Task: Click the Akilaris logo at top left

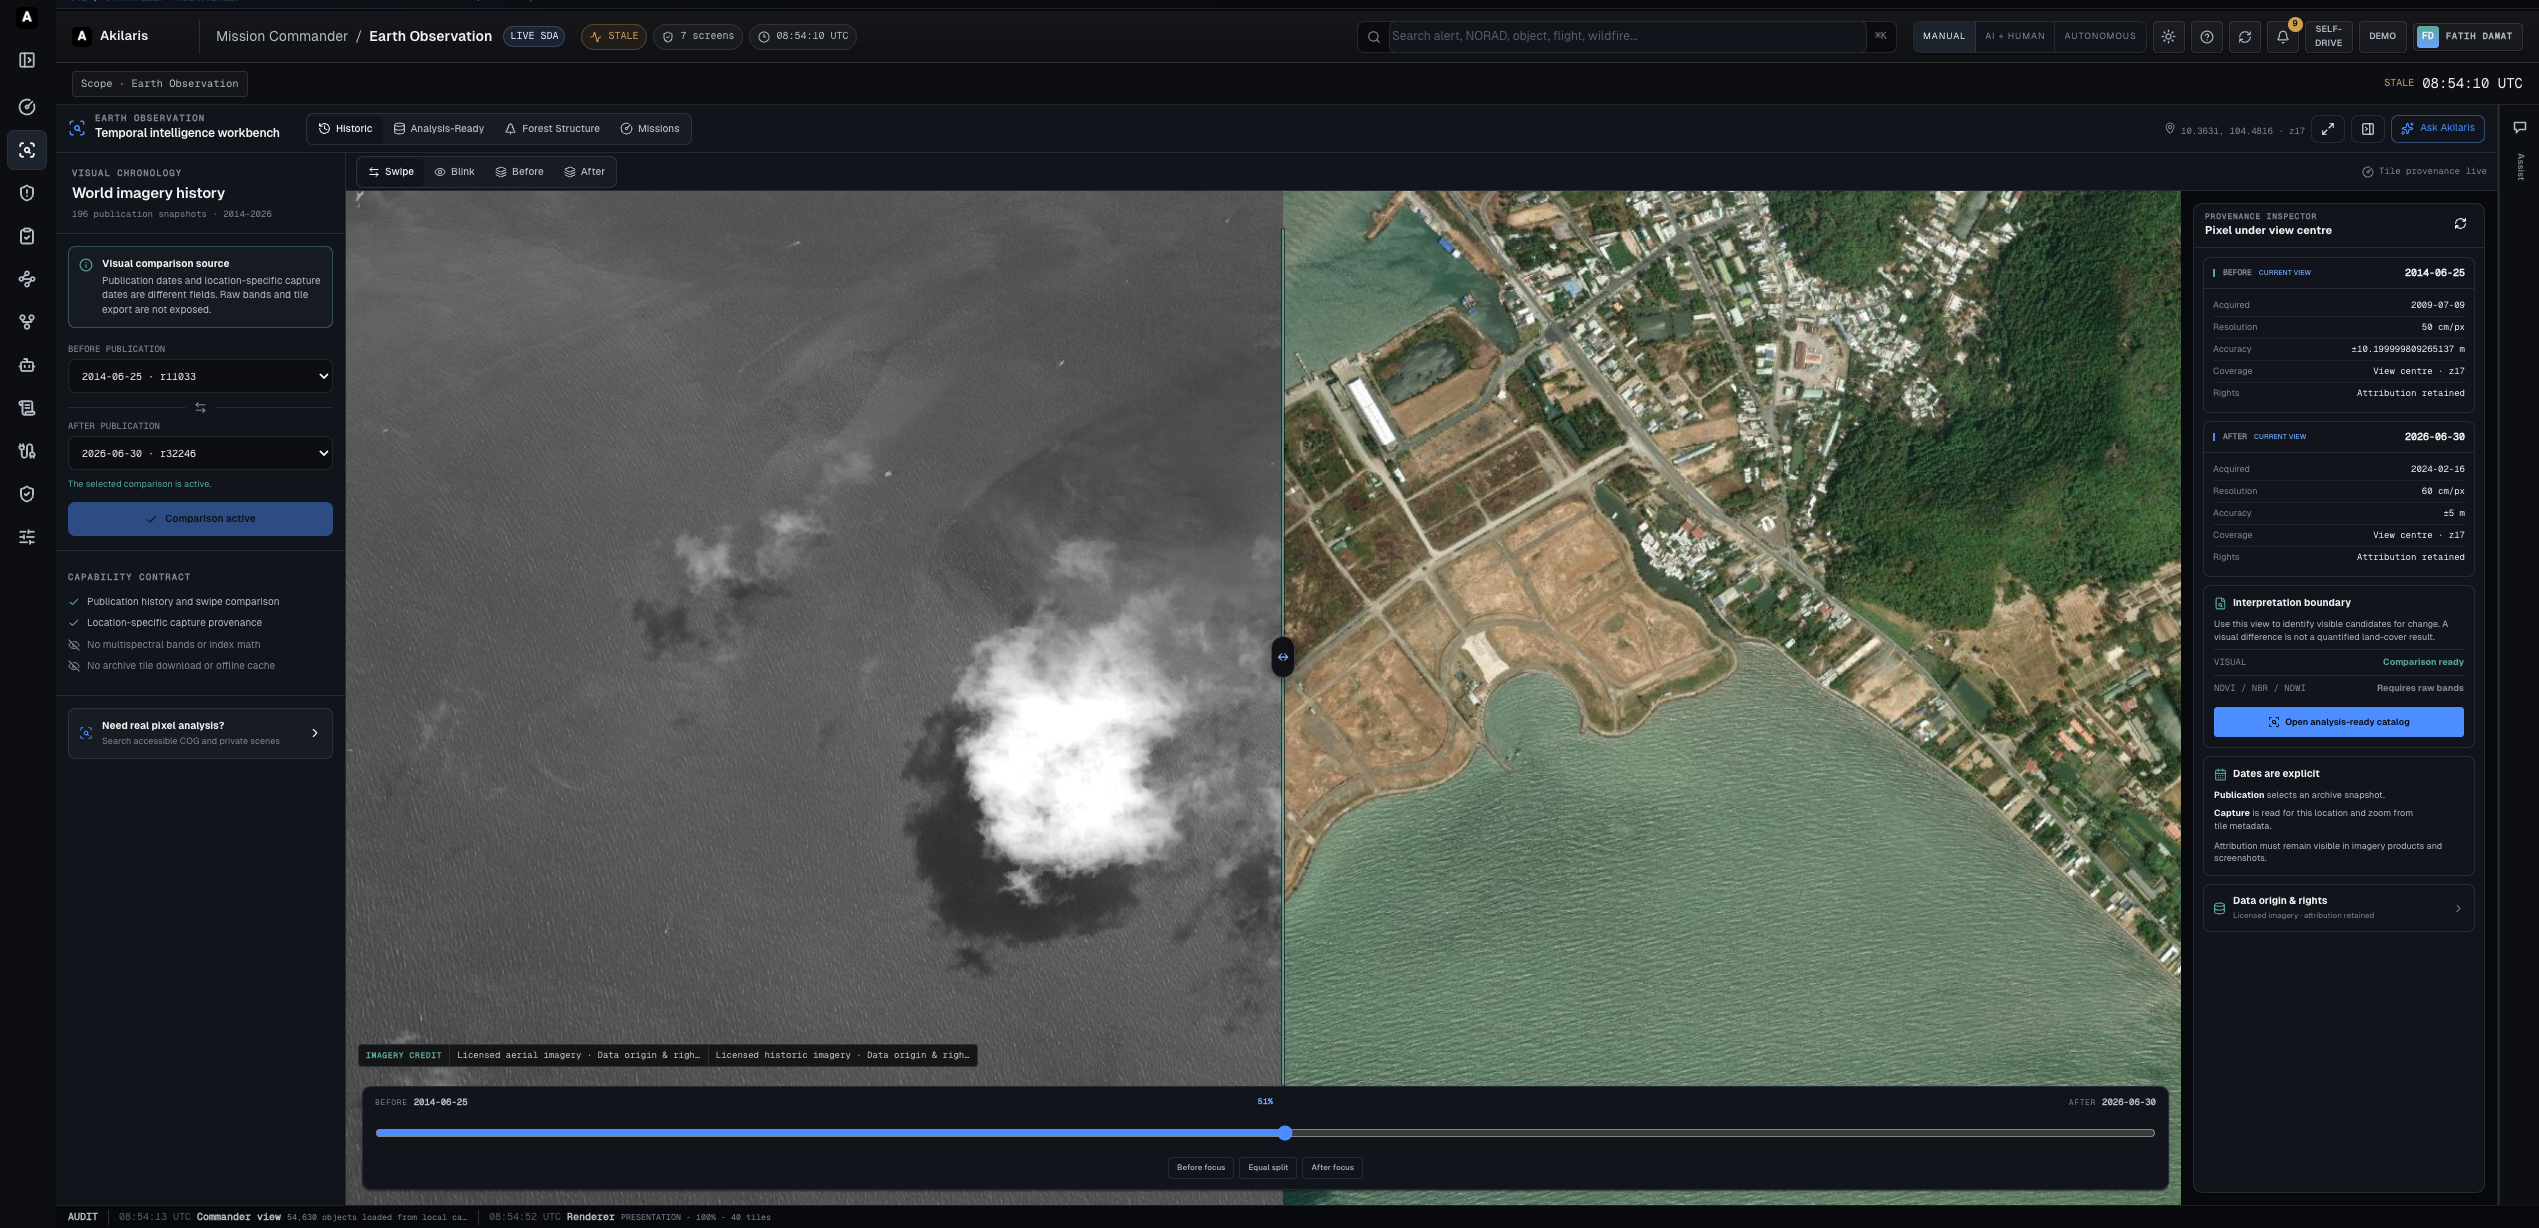Action: click(x=82, y=36)
